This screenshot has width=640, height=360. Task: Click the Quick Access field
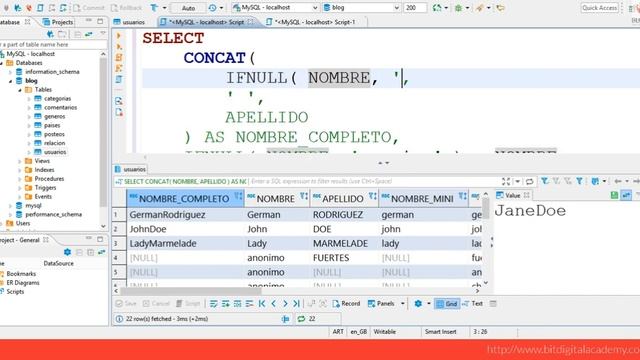click(x=599, y=8)
